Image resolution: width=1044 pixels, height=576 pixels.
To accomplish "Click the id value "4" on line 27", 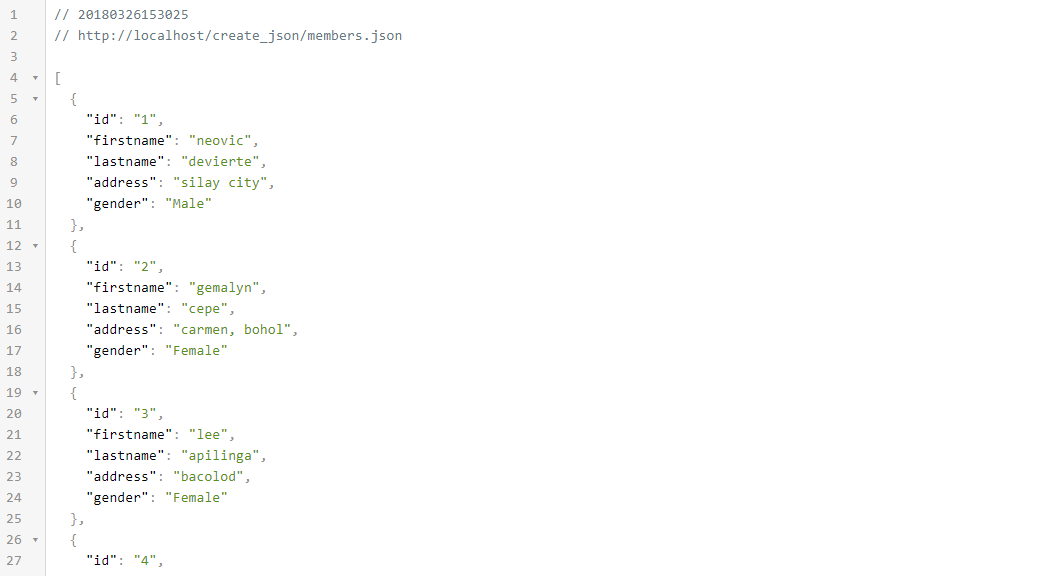I will (x=145, y=561).
